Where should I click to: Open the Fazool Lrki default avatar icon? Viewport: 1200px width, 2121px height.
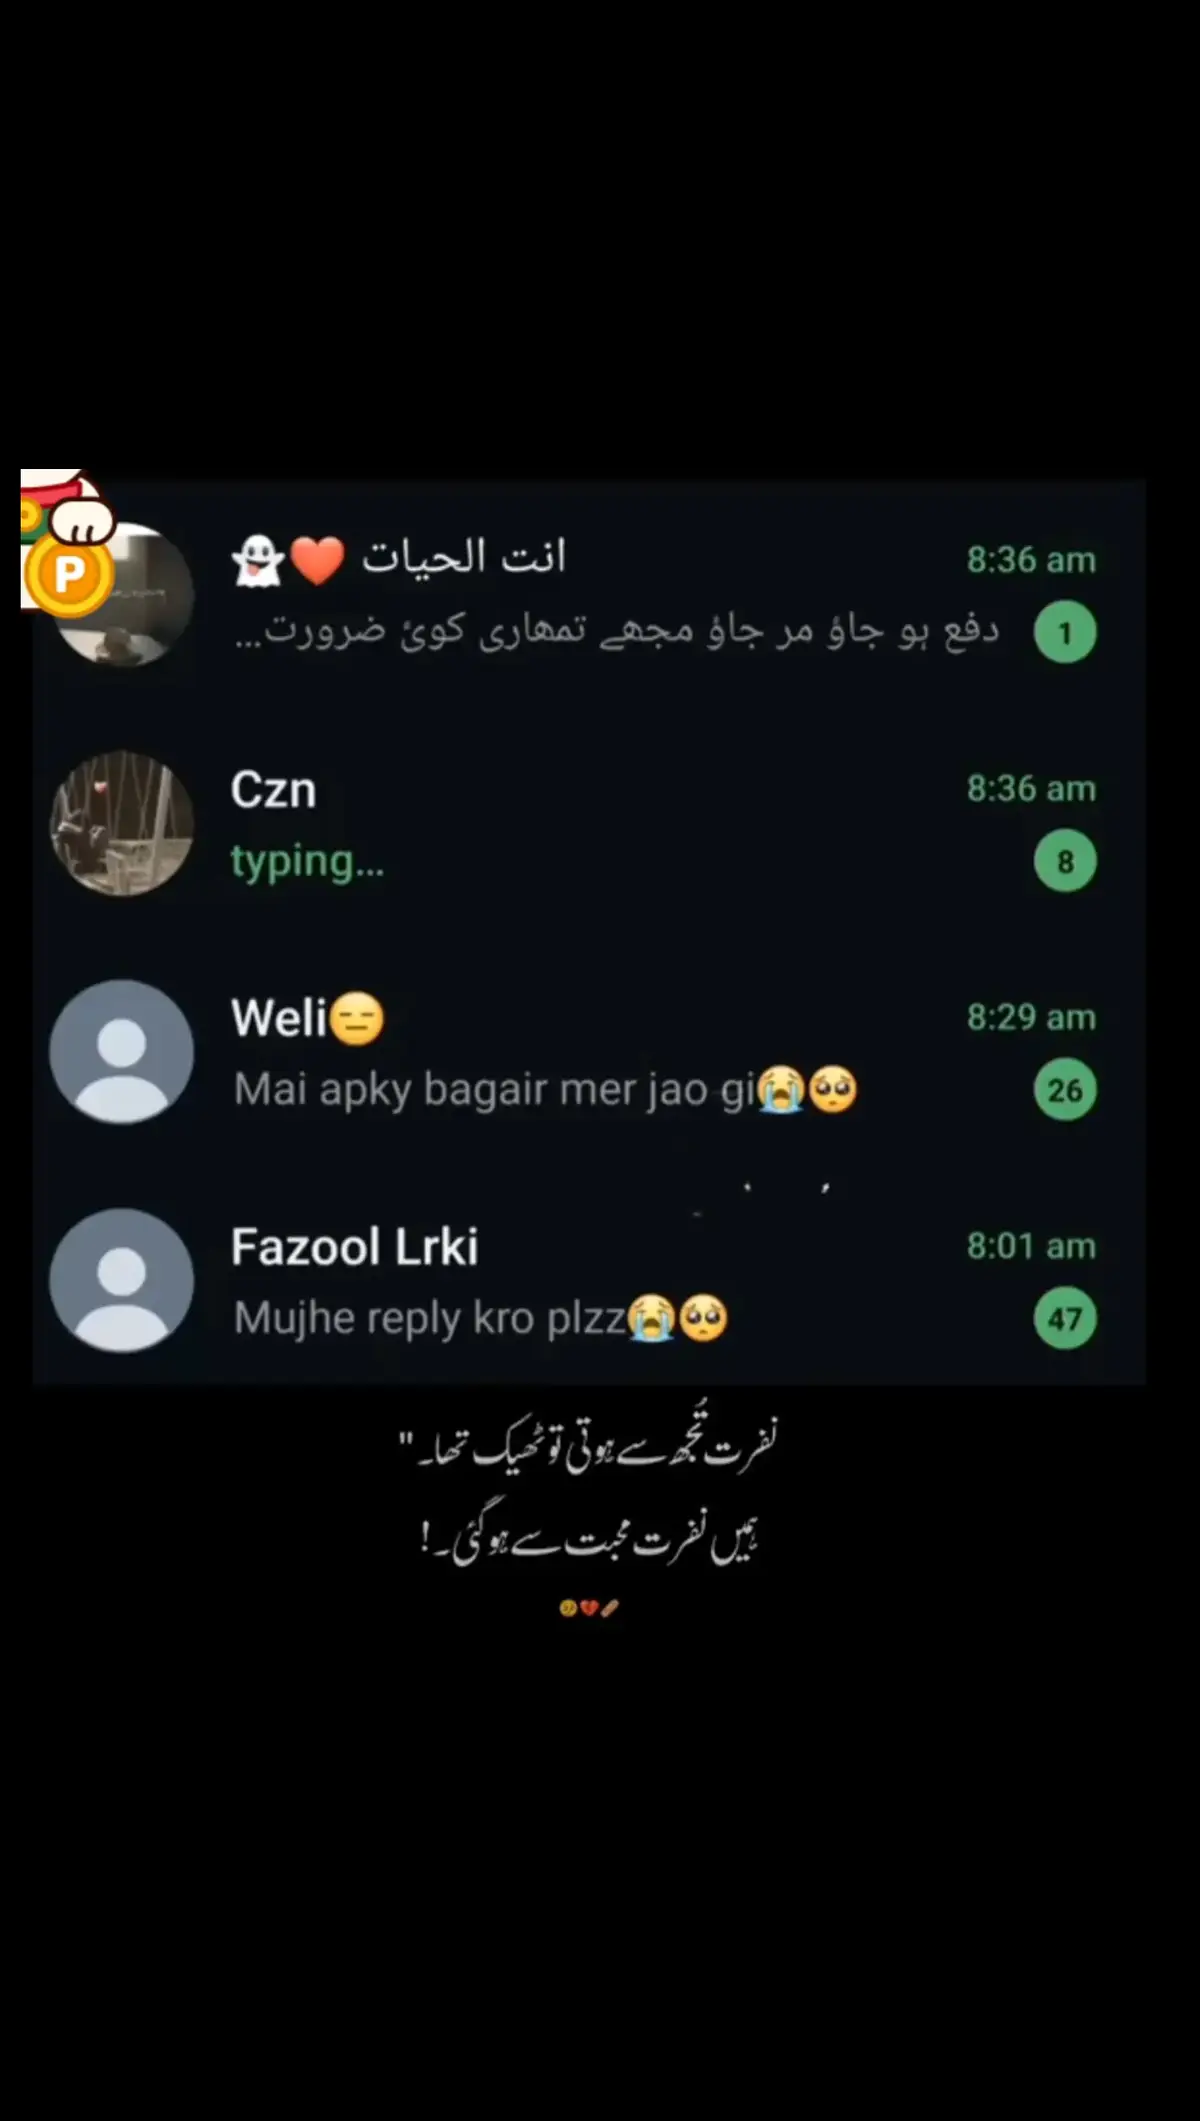pyautogui.click(x=122, y=1281)
